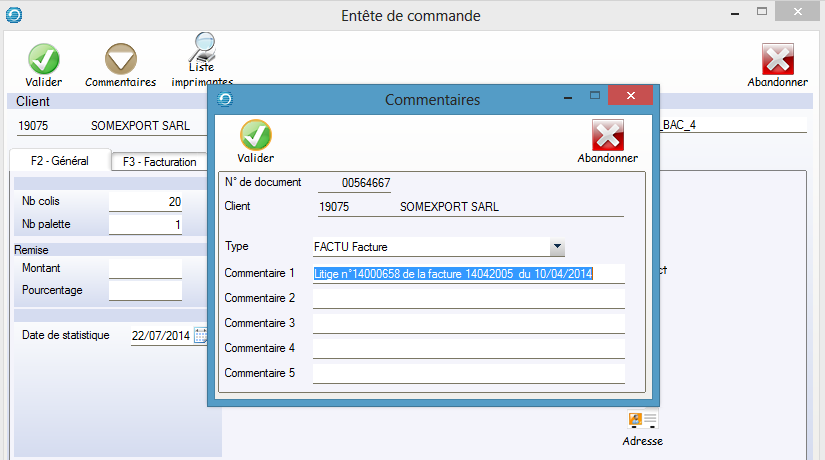Click the Pourcentage input field

[145, 290]
